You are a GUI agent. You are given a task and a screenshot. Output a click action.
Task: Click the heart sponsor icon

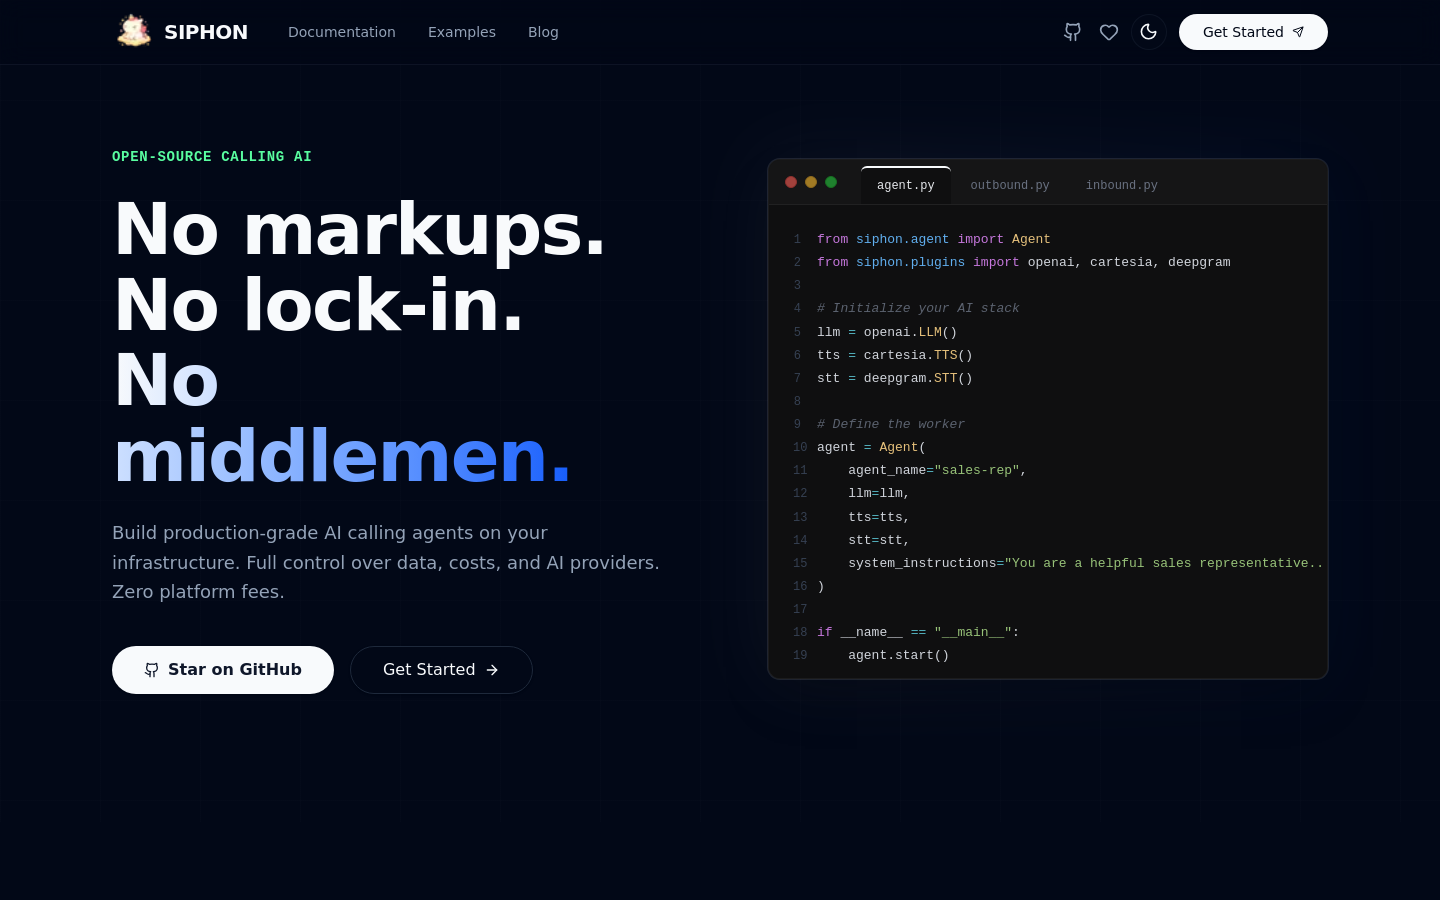[x=1109, y=32]
